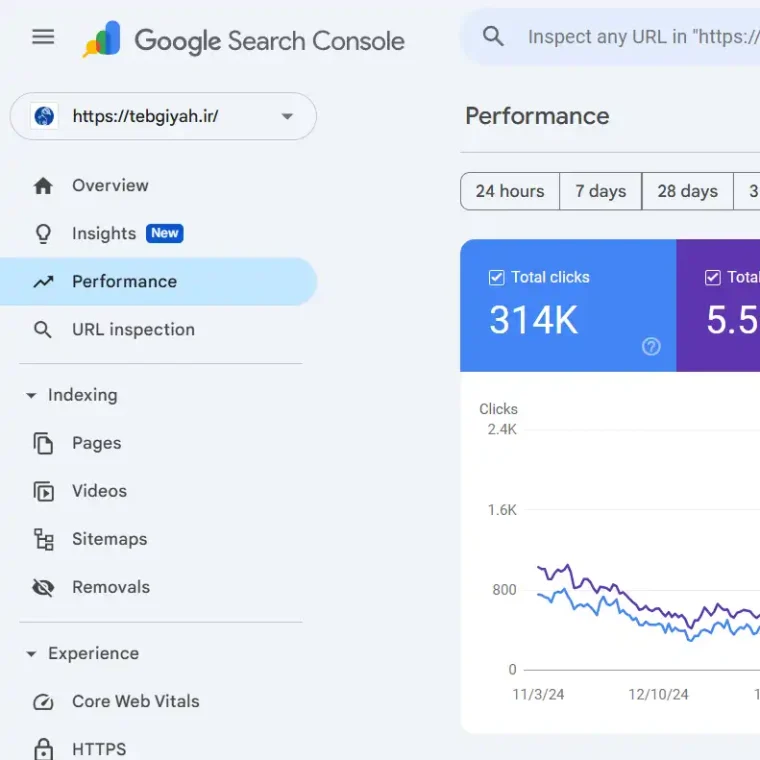Click the help icon on Total clicks card
Image resolution: width=760 pixels, height=760 pixels.
pos(651,346)
